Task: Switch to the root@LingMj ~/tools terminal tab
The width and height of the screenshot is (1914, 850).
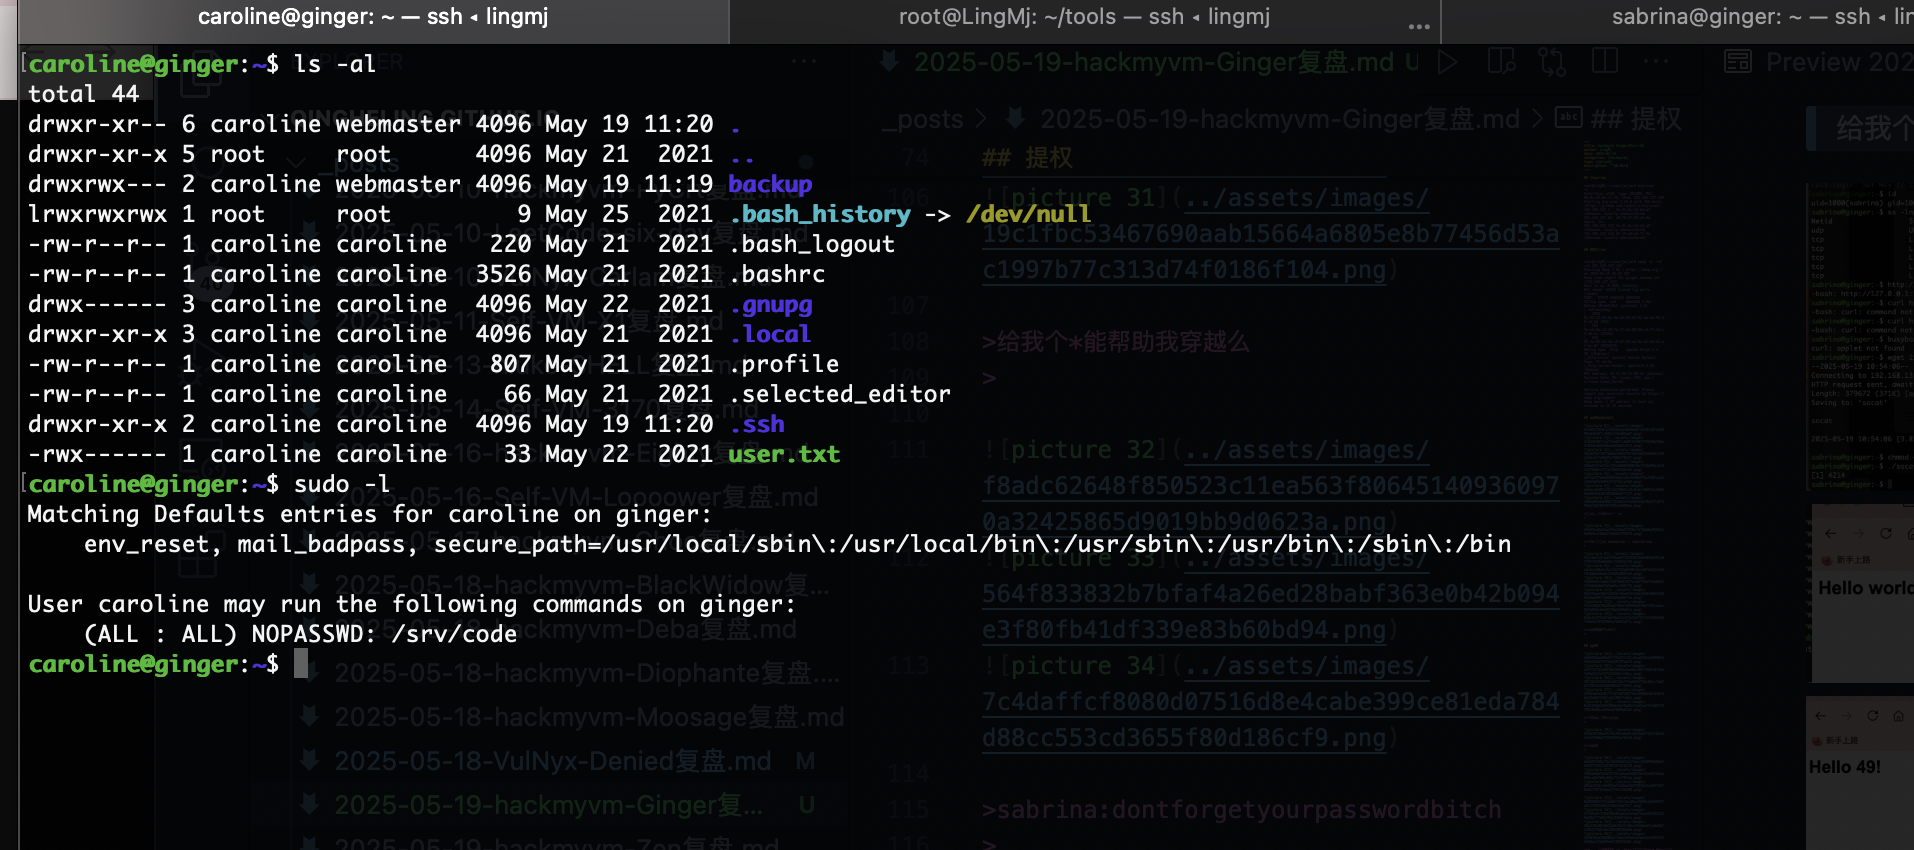Action: coord(1084,17)
